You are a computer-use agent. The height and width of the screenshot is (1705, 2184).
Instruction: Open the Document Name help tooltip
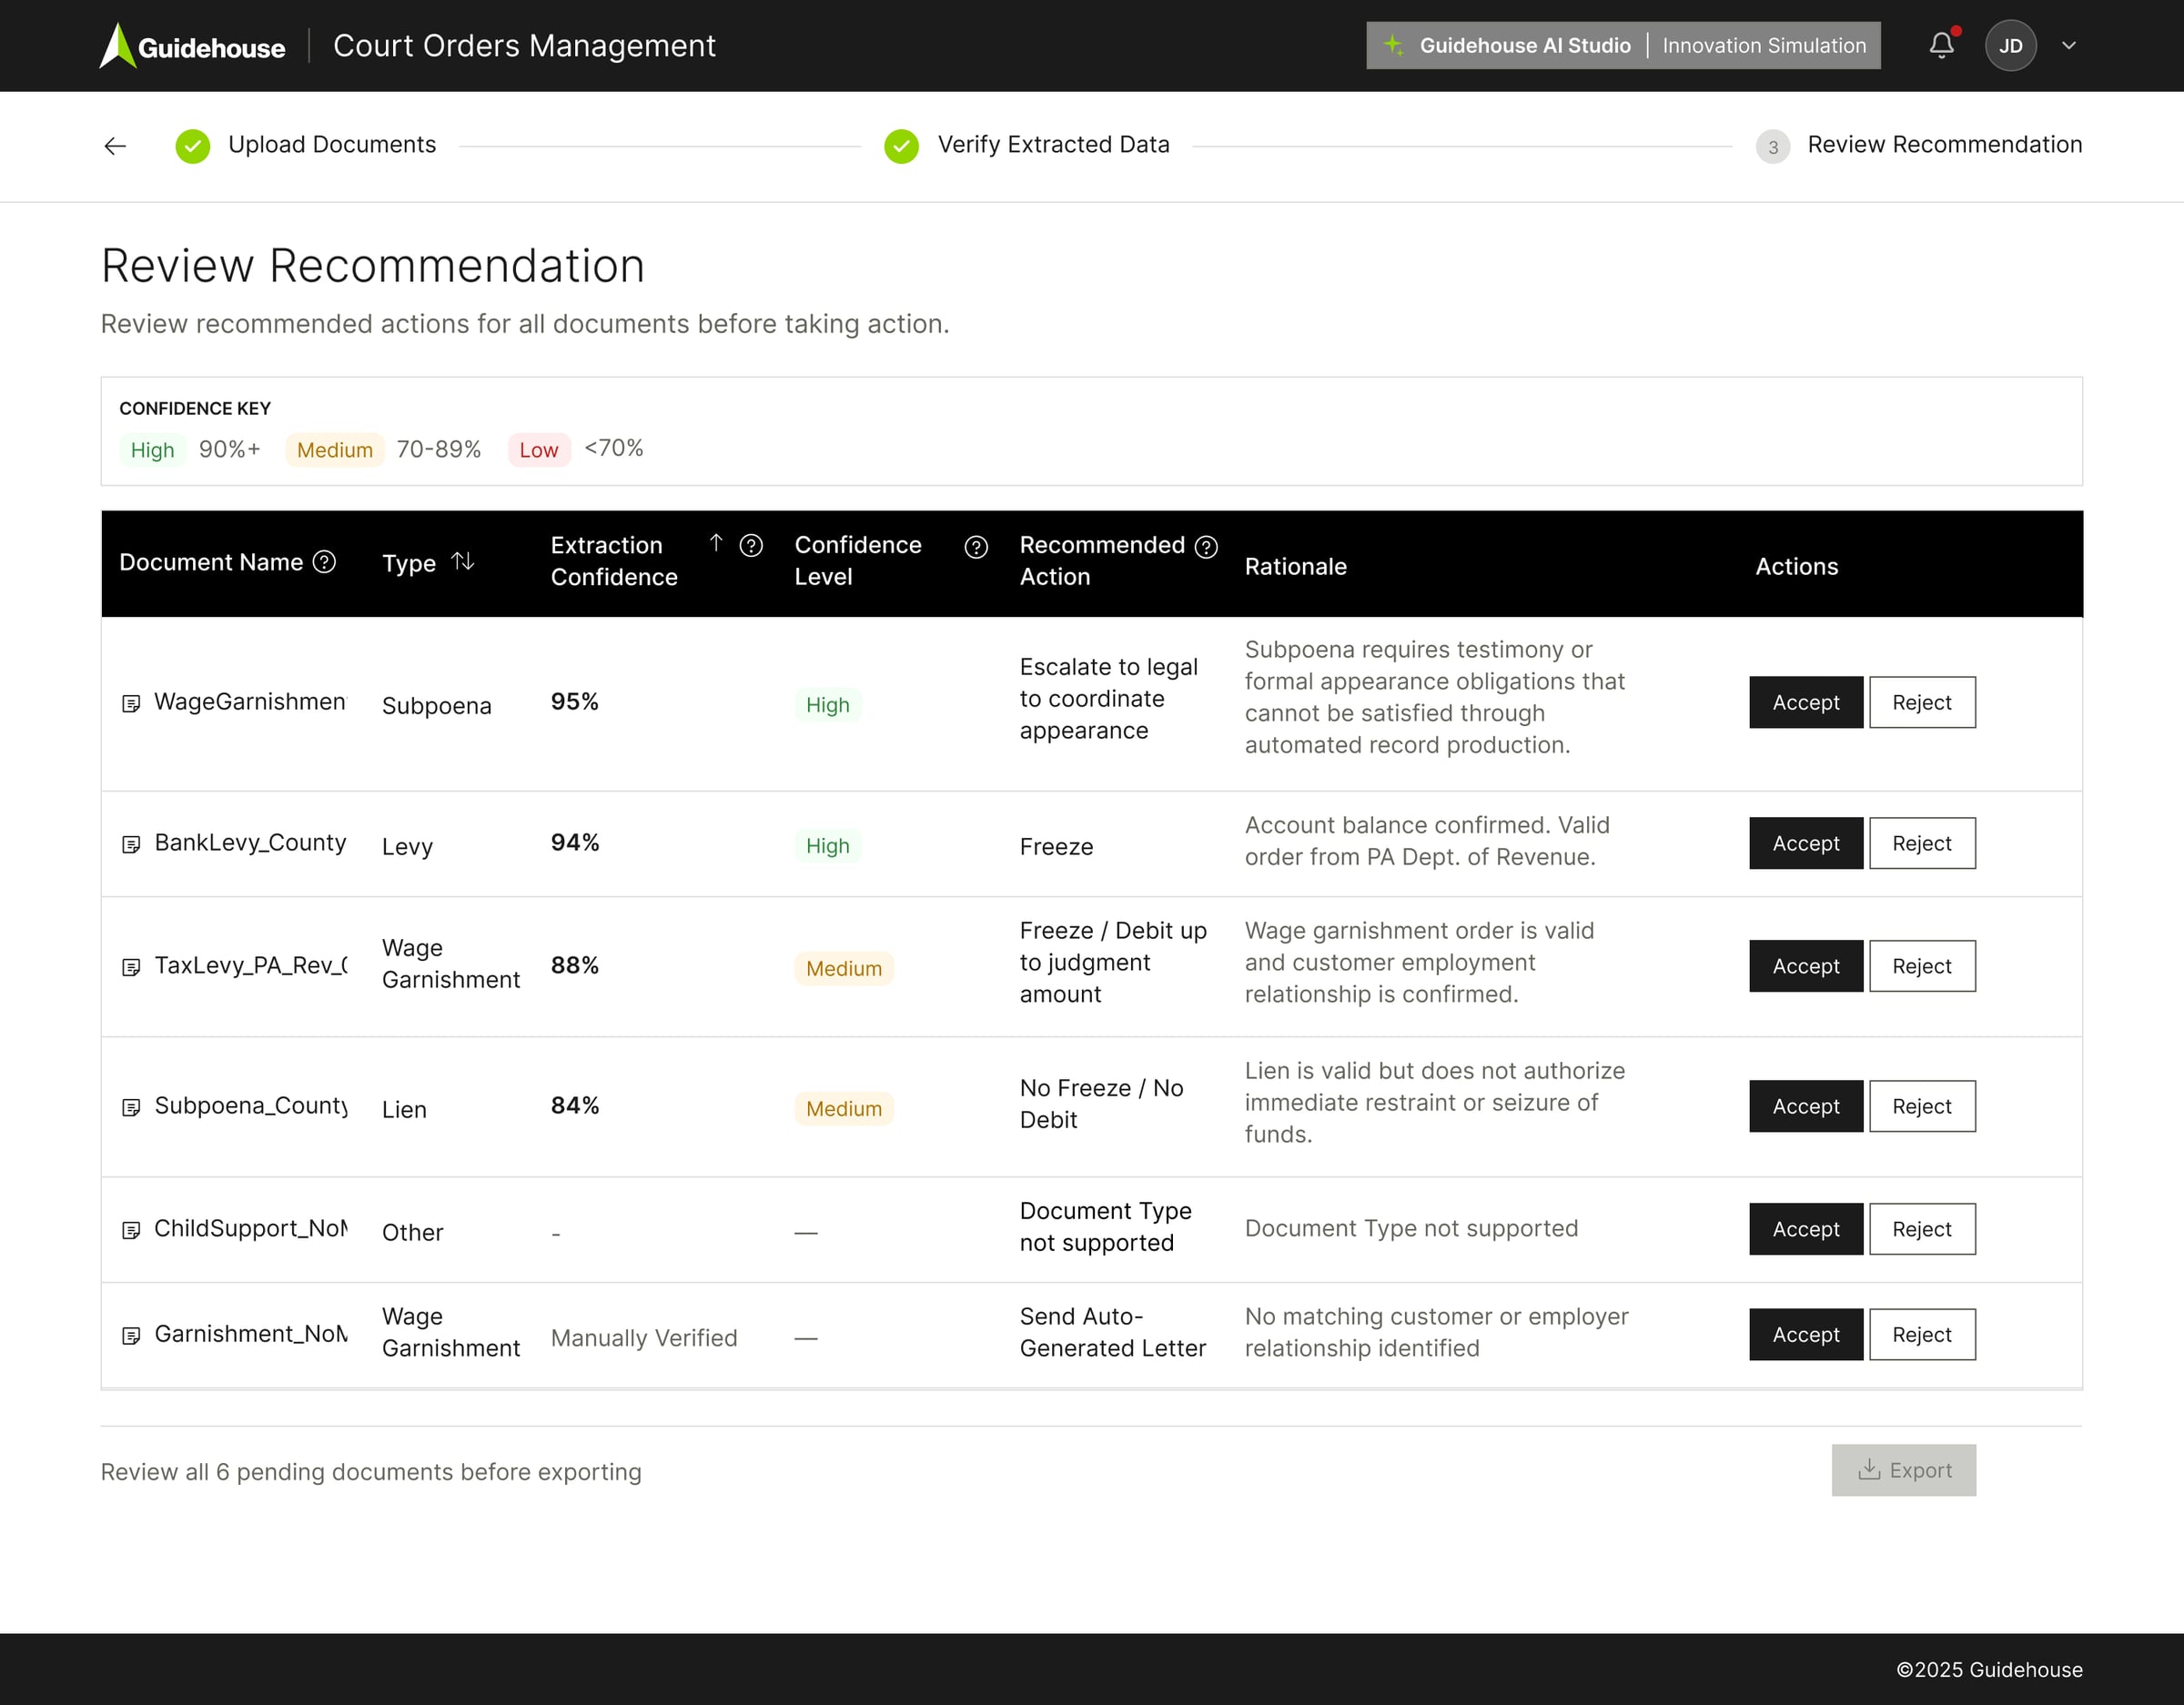click(324, 562)
